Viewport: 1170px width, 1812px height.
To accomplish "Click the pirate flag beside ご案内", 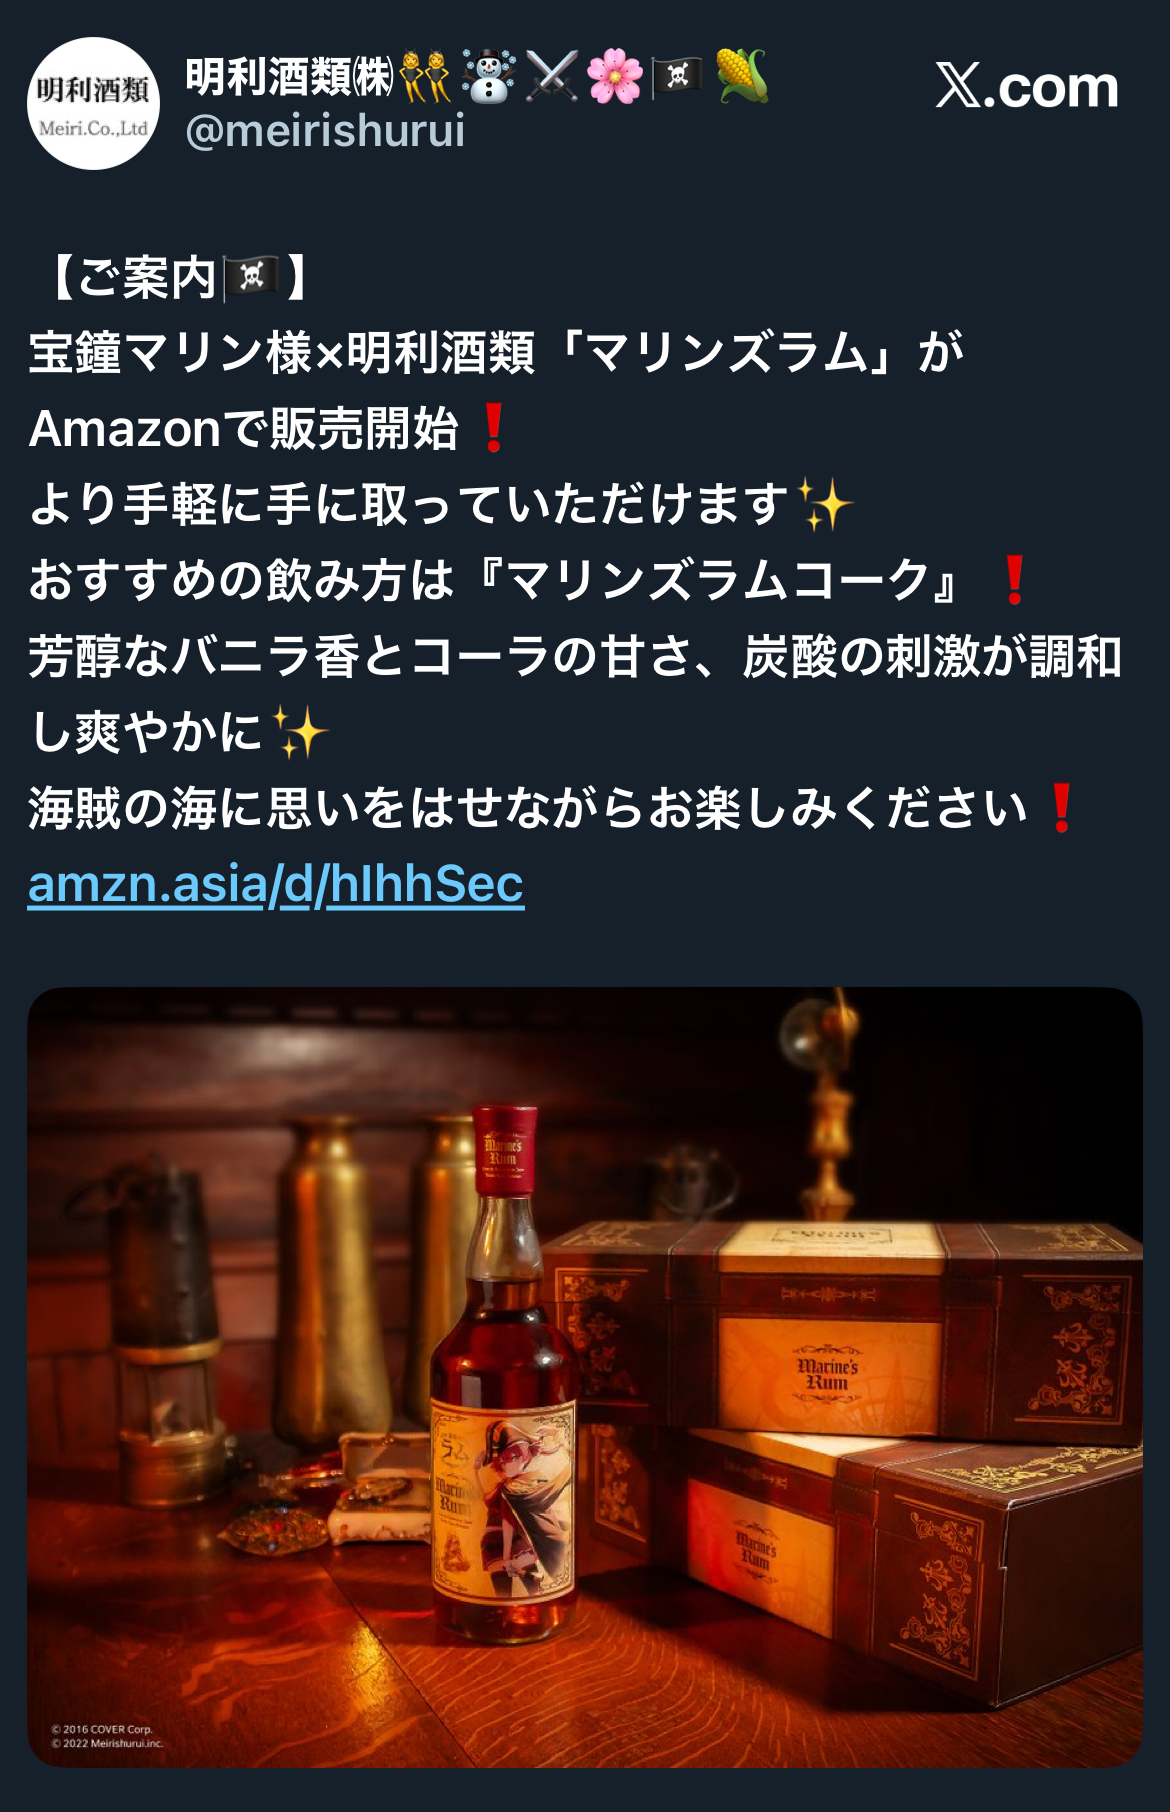I will coord(251,277).
